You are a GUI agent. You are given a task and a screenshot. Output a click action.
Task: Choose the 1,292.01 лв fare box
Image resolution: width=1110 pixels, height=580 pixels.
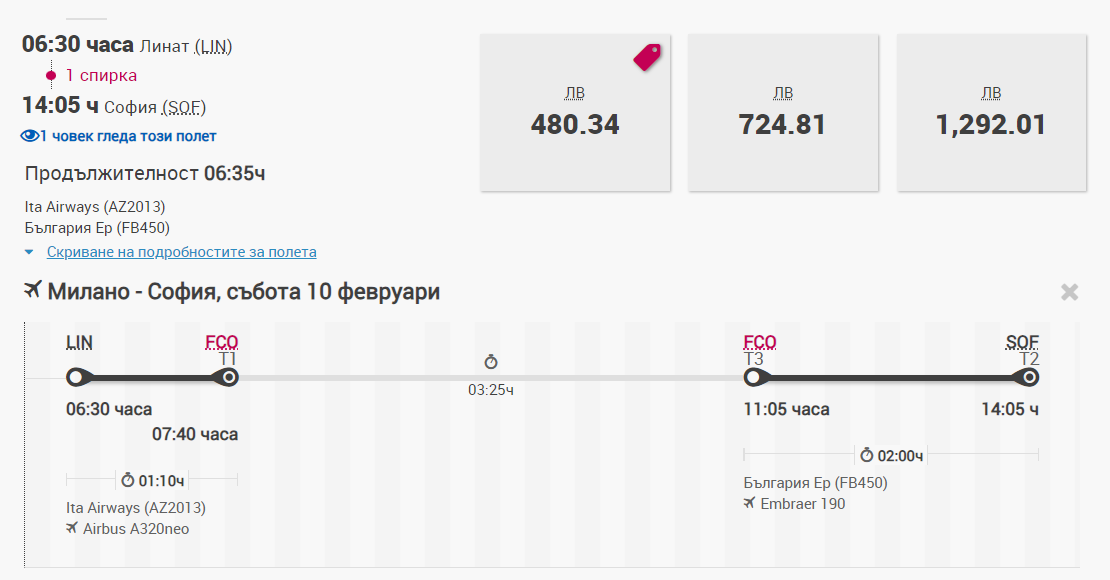tap(991, 112)
